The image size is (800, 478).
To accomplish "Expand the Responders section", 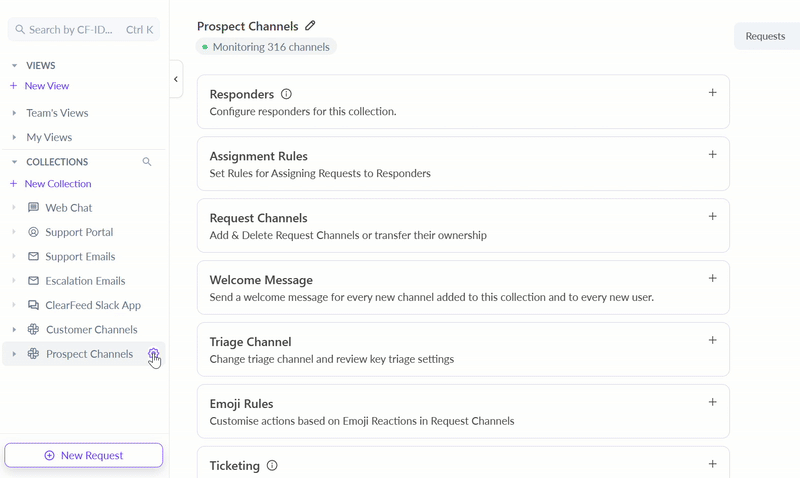I will coord(712,93).
